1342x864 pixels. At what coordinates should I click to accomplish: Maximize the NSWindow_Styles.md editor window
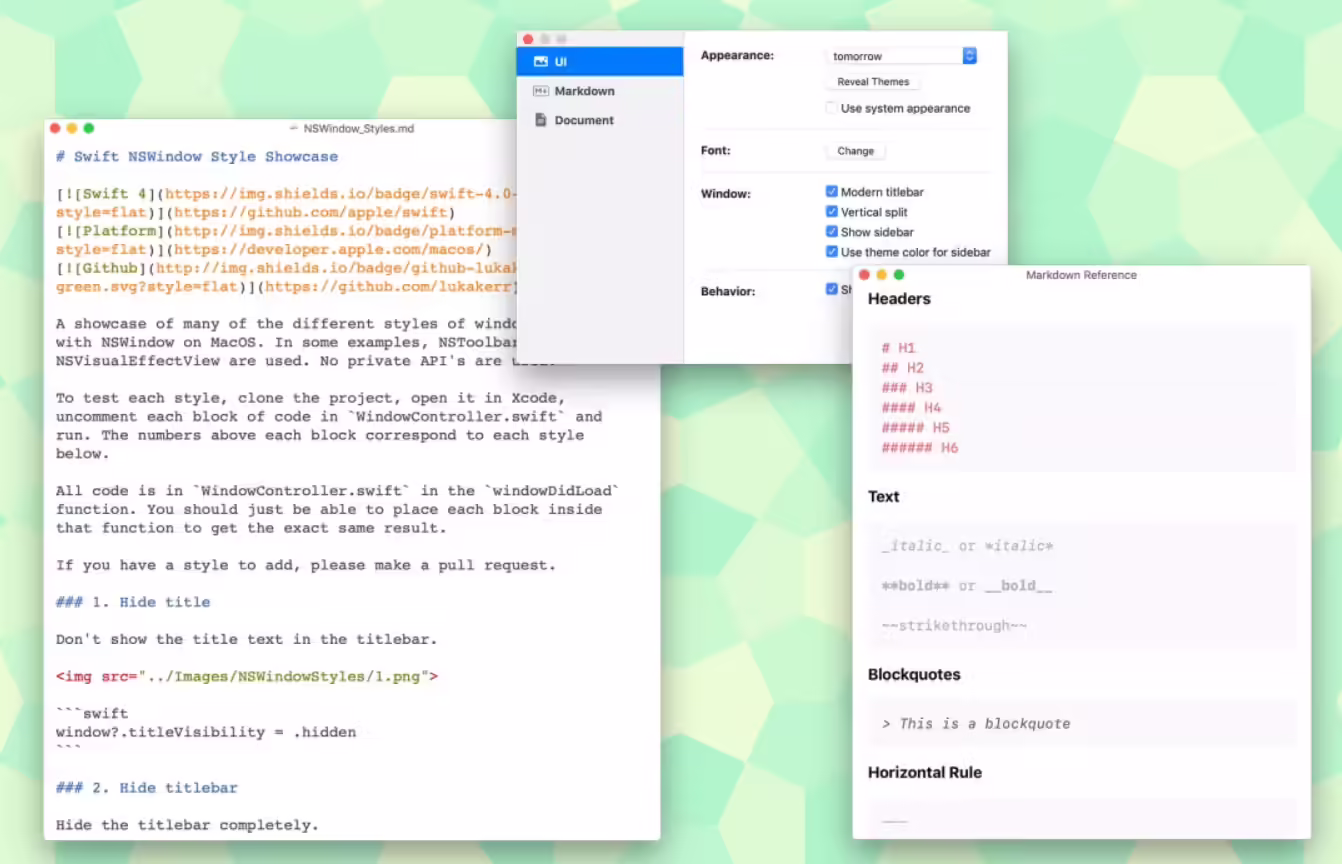tap(88, 128)
